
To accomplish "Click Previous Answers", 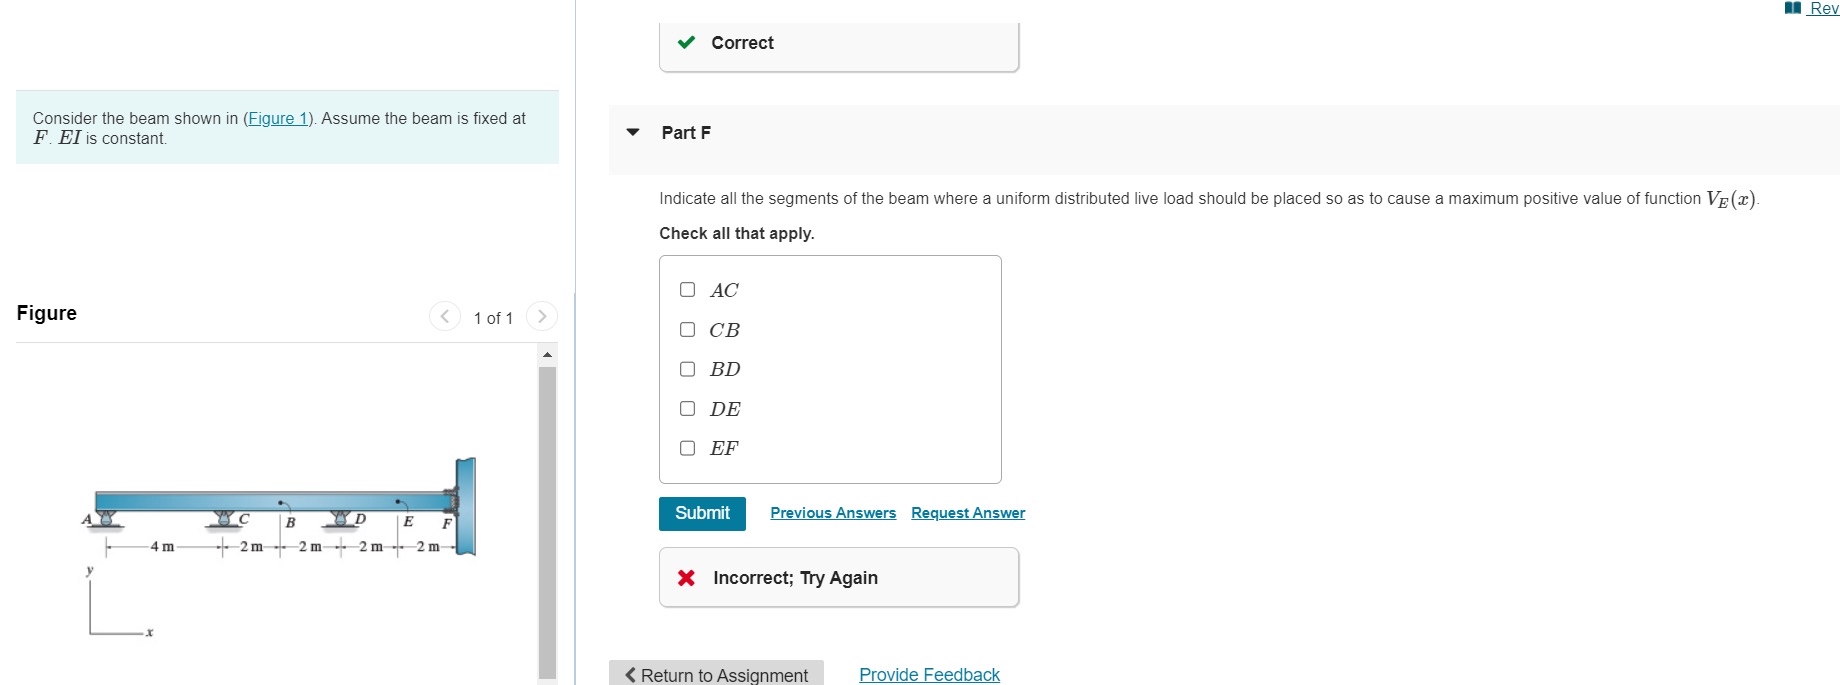I will (x=832, y=512).
